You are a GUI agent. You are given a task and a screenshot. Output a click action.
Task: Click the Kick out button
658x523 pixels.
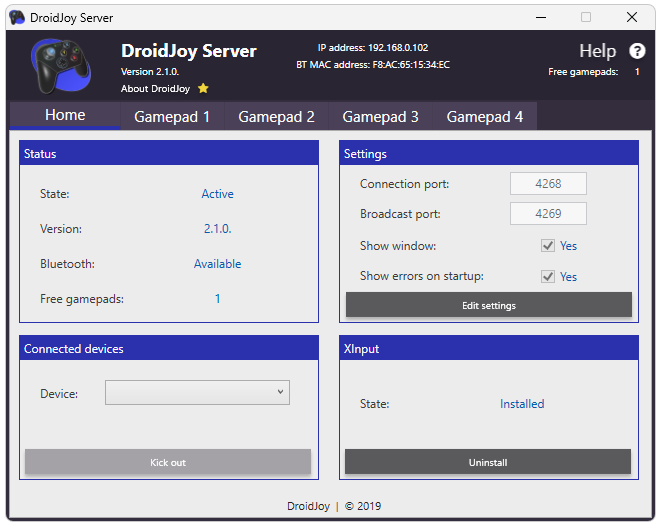click(x=168, y=462)
